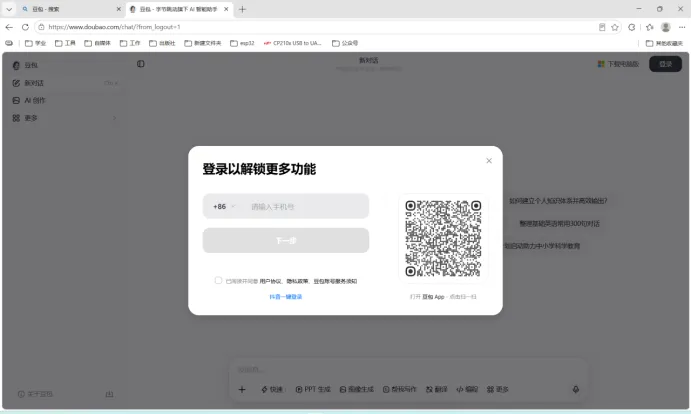Go back with the browser back arrow
692x414 pixels.
point(9,27)
